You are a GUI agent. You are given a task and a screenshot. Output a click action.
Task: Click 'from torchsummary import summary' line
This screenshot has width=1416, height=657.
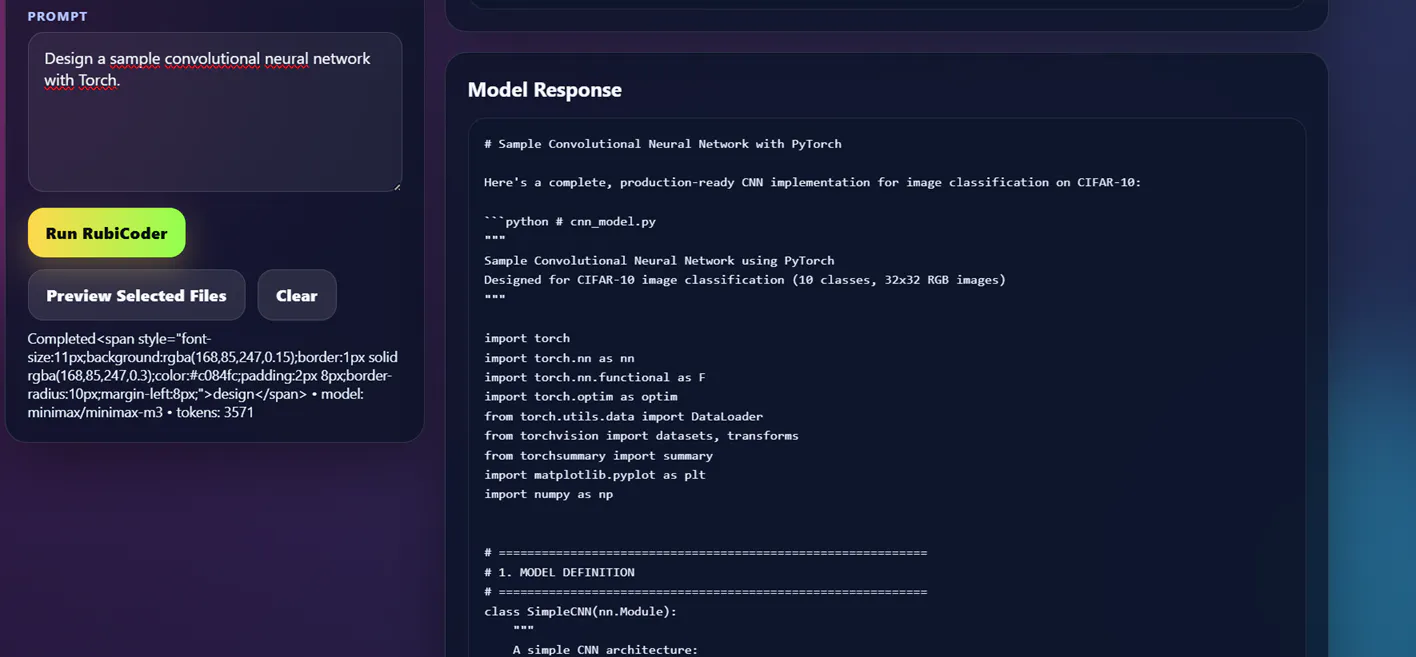coord(598,455)
